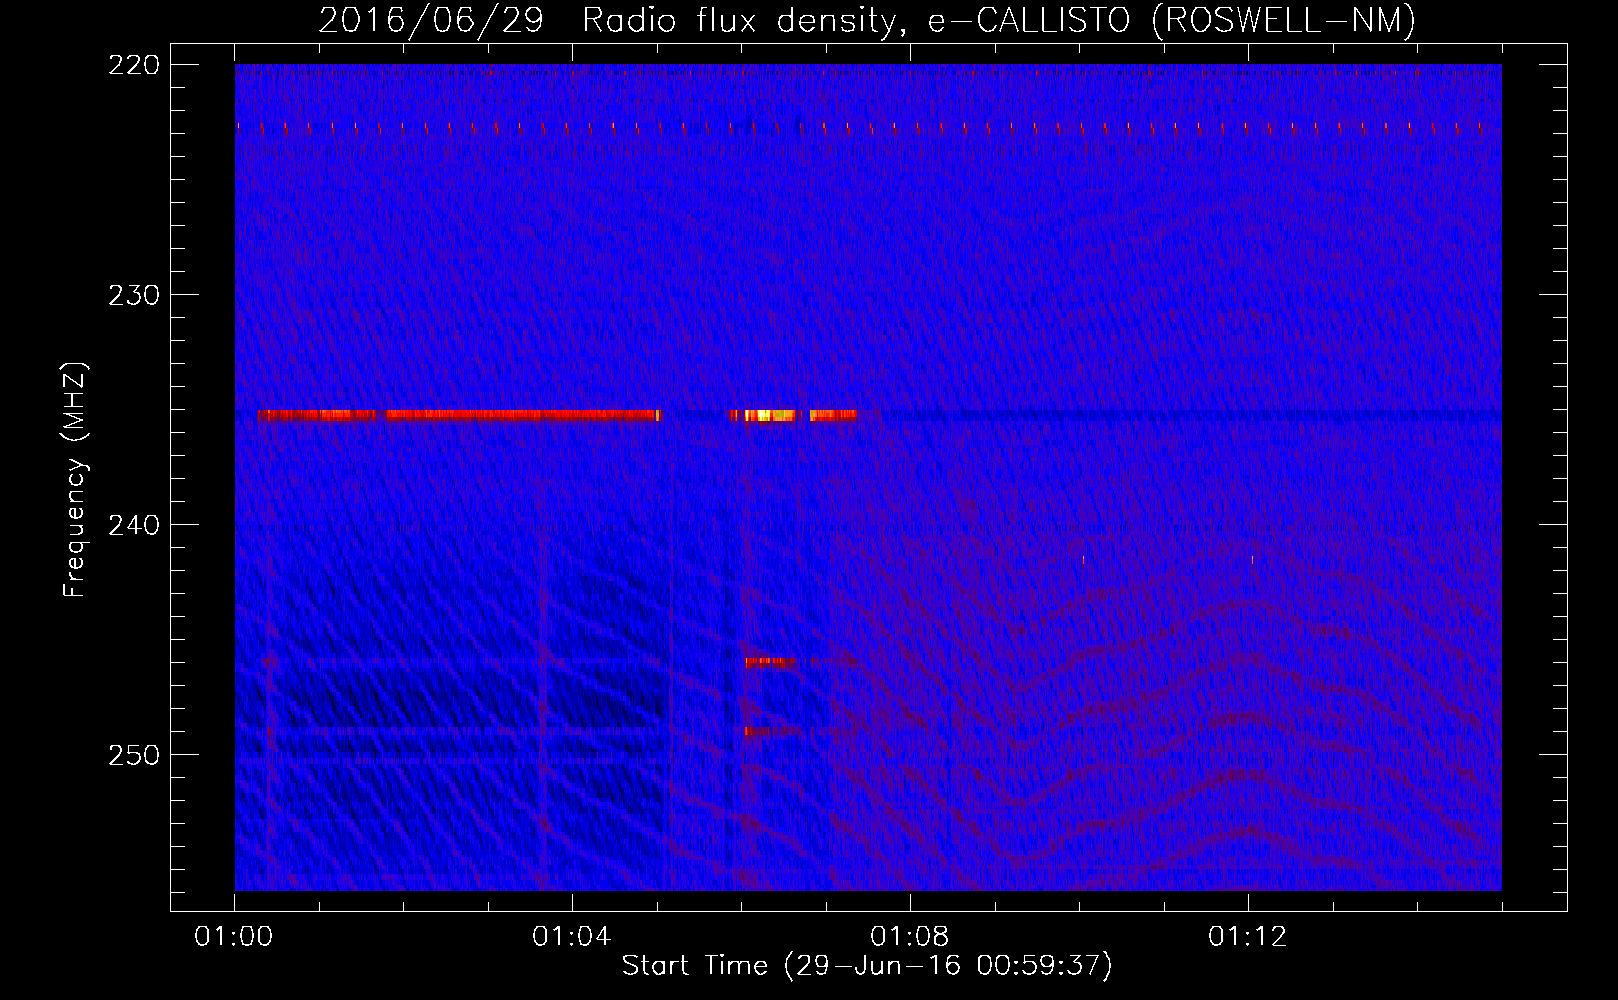Click the 01:04 time tick label
Screen dimensions: 1618x1000
pyautogui.click(x=572, y=937)
